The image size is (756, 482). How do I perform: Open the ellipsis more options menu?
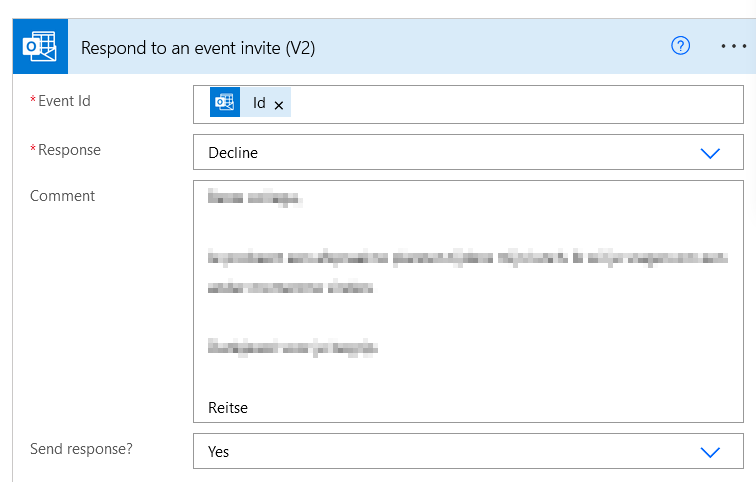coord(733,47)
